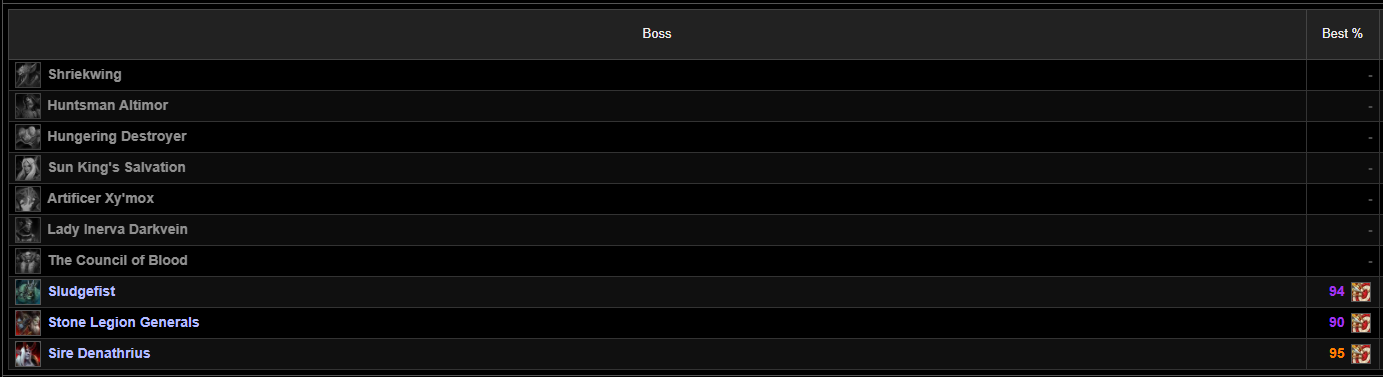Screen dimensions: 1383x377
Task: Open the Stone Legion Generals link
Action: click(x=124, y=323)
